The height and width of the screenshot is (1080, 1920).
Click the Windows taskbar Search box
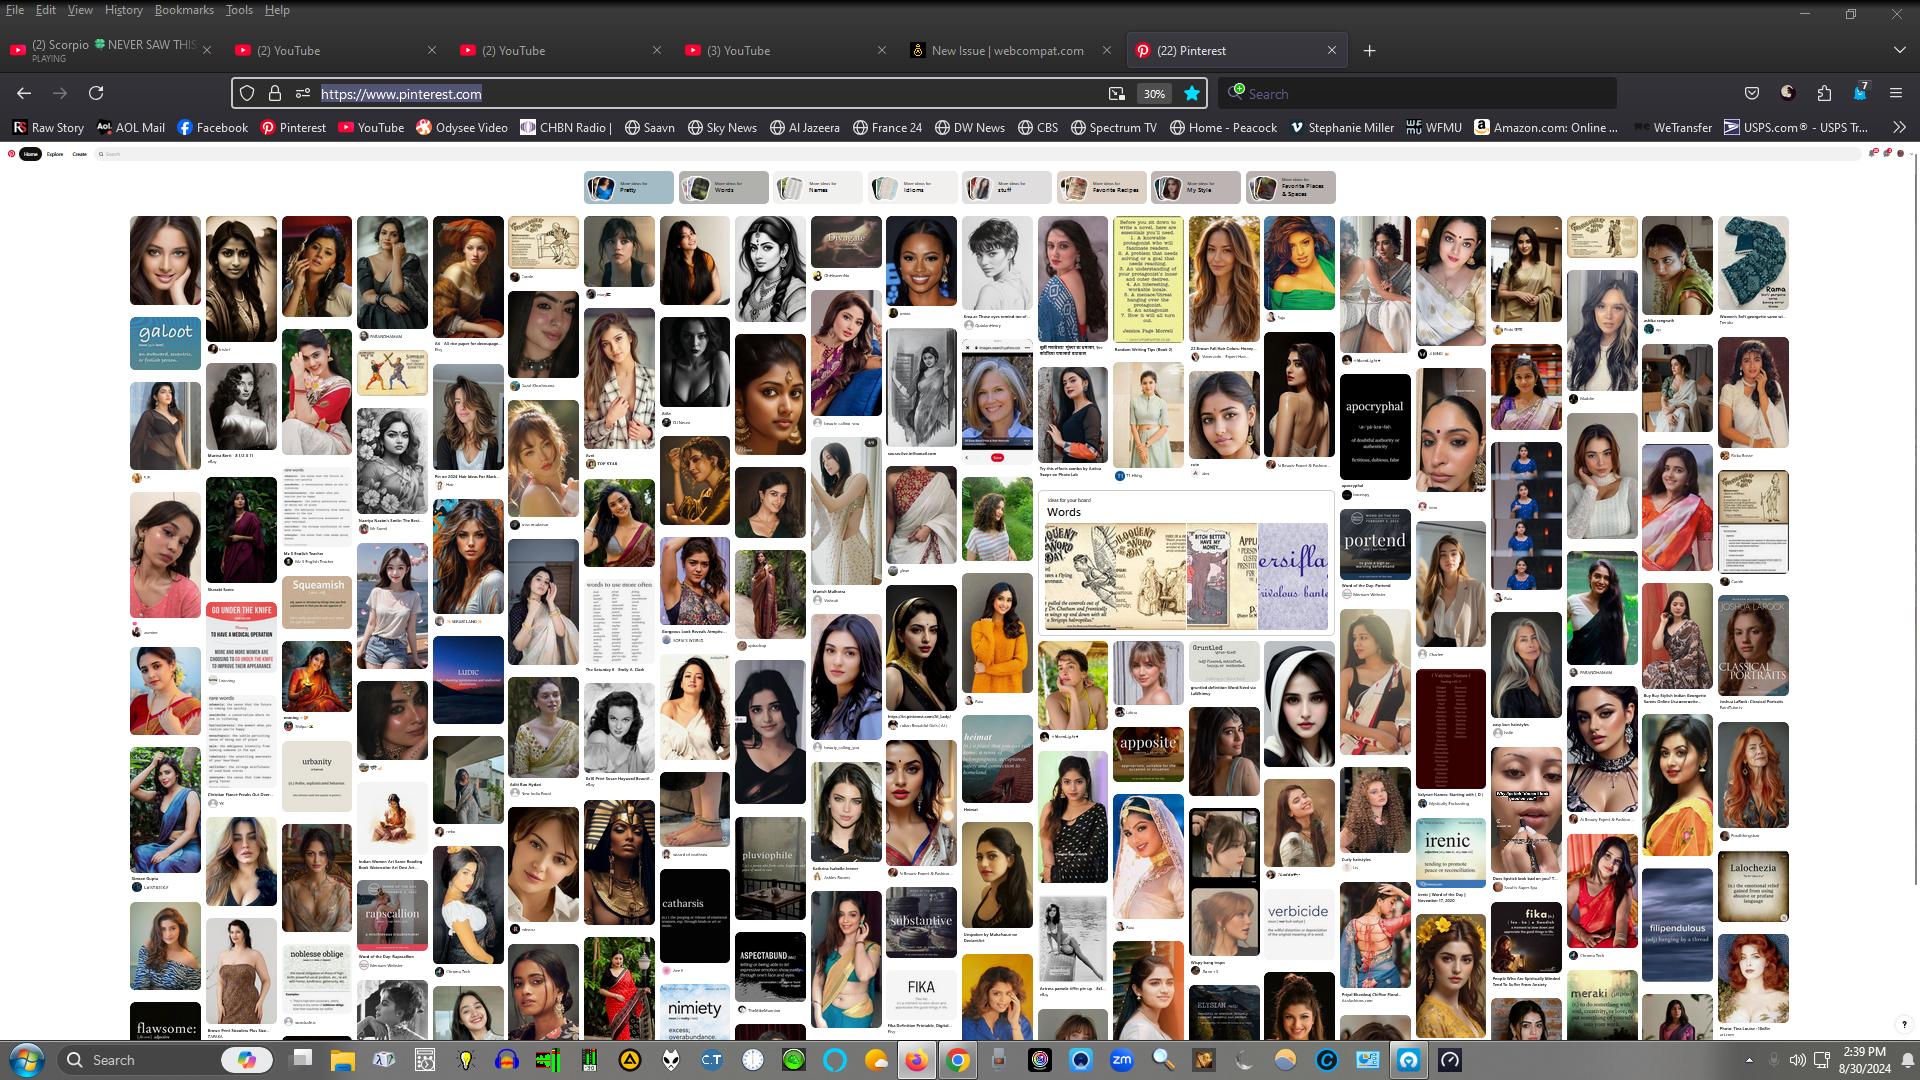165,1059
